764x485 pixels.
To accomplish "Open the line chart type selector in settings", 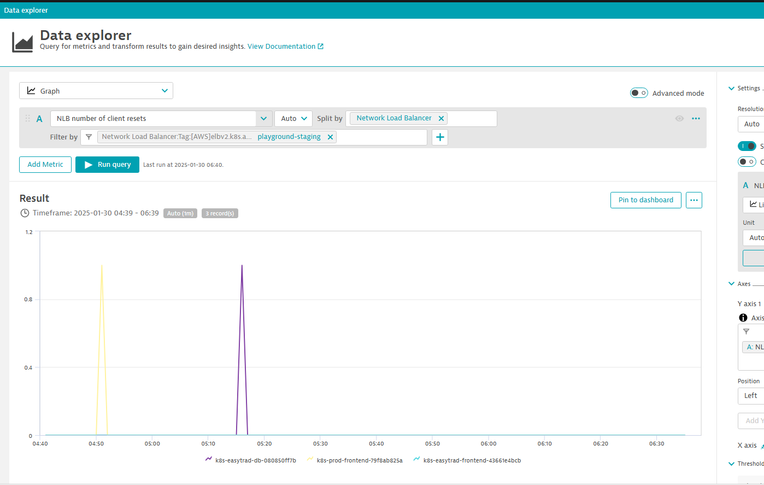I will 753,204.
